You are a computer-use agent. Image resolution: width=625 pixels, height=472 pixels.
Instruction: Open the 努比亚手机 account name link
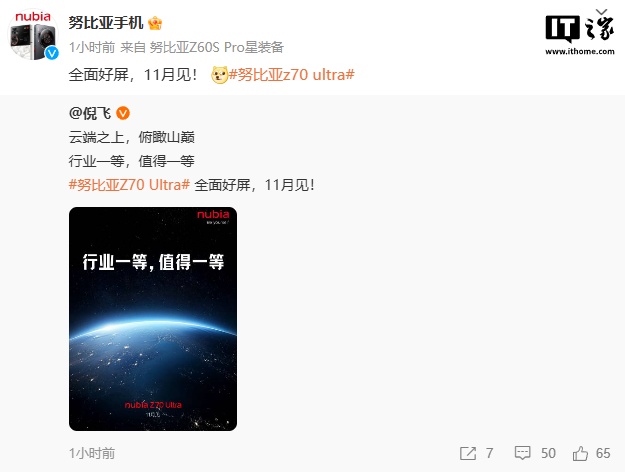(106, 23)
